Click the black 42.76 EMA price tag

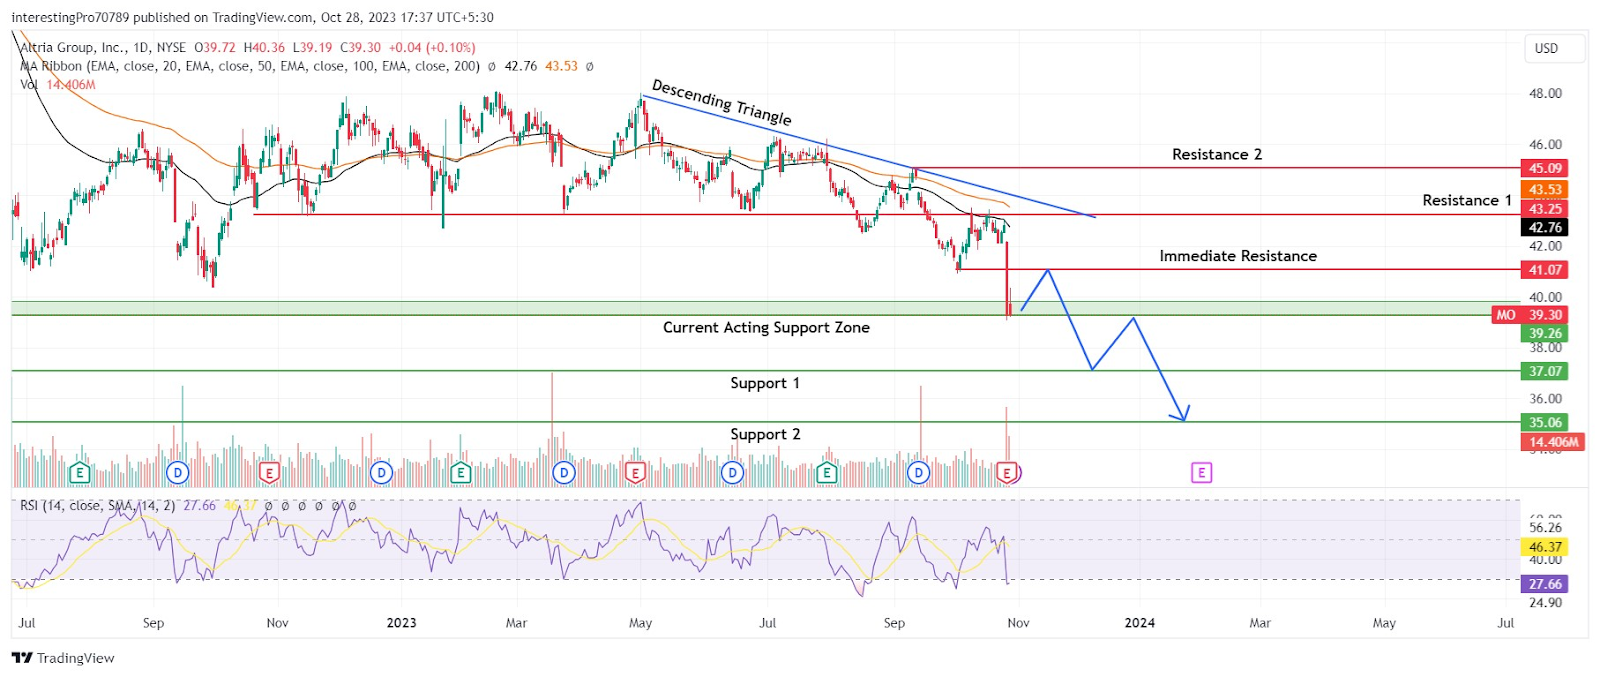coord(1545,228)
